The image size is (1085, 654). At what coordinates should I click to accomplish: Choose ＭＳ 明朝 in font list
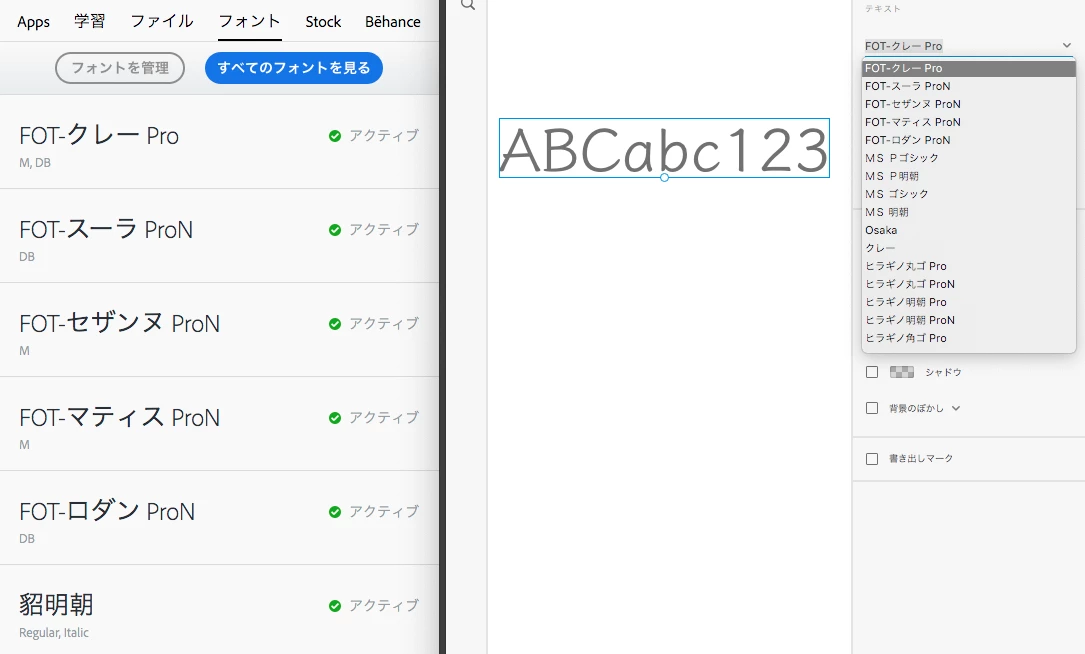tap(969, 212)
